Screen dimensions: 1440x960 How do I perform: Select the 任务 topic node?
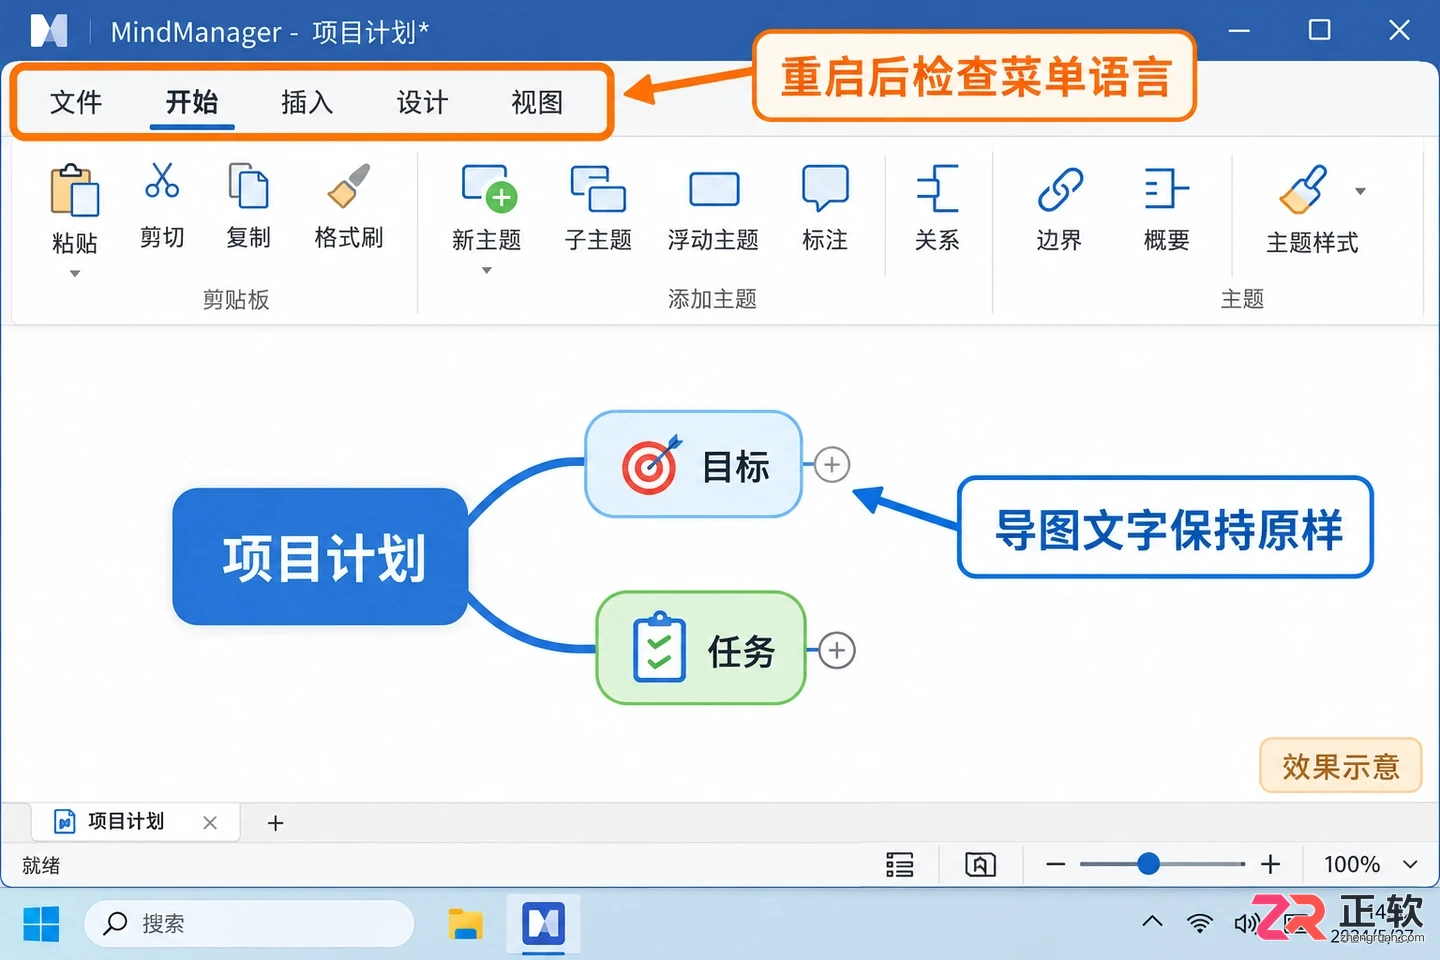pyautogui.click(x=701, y=648)
